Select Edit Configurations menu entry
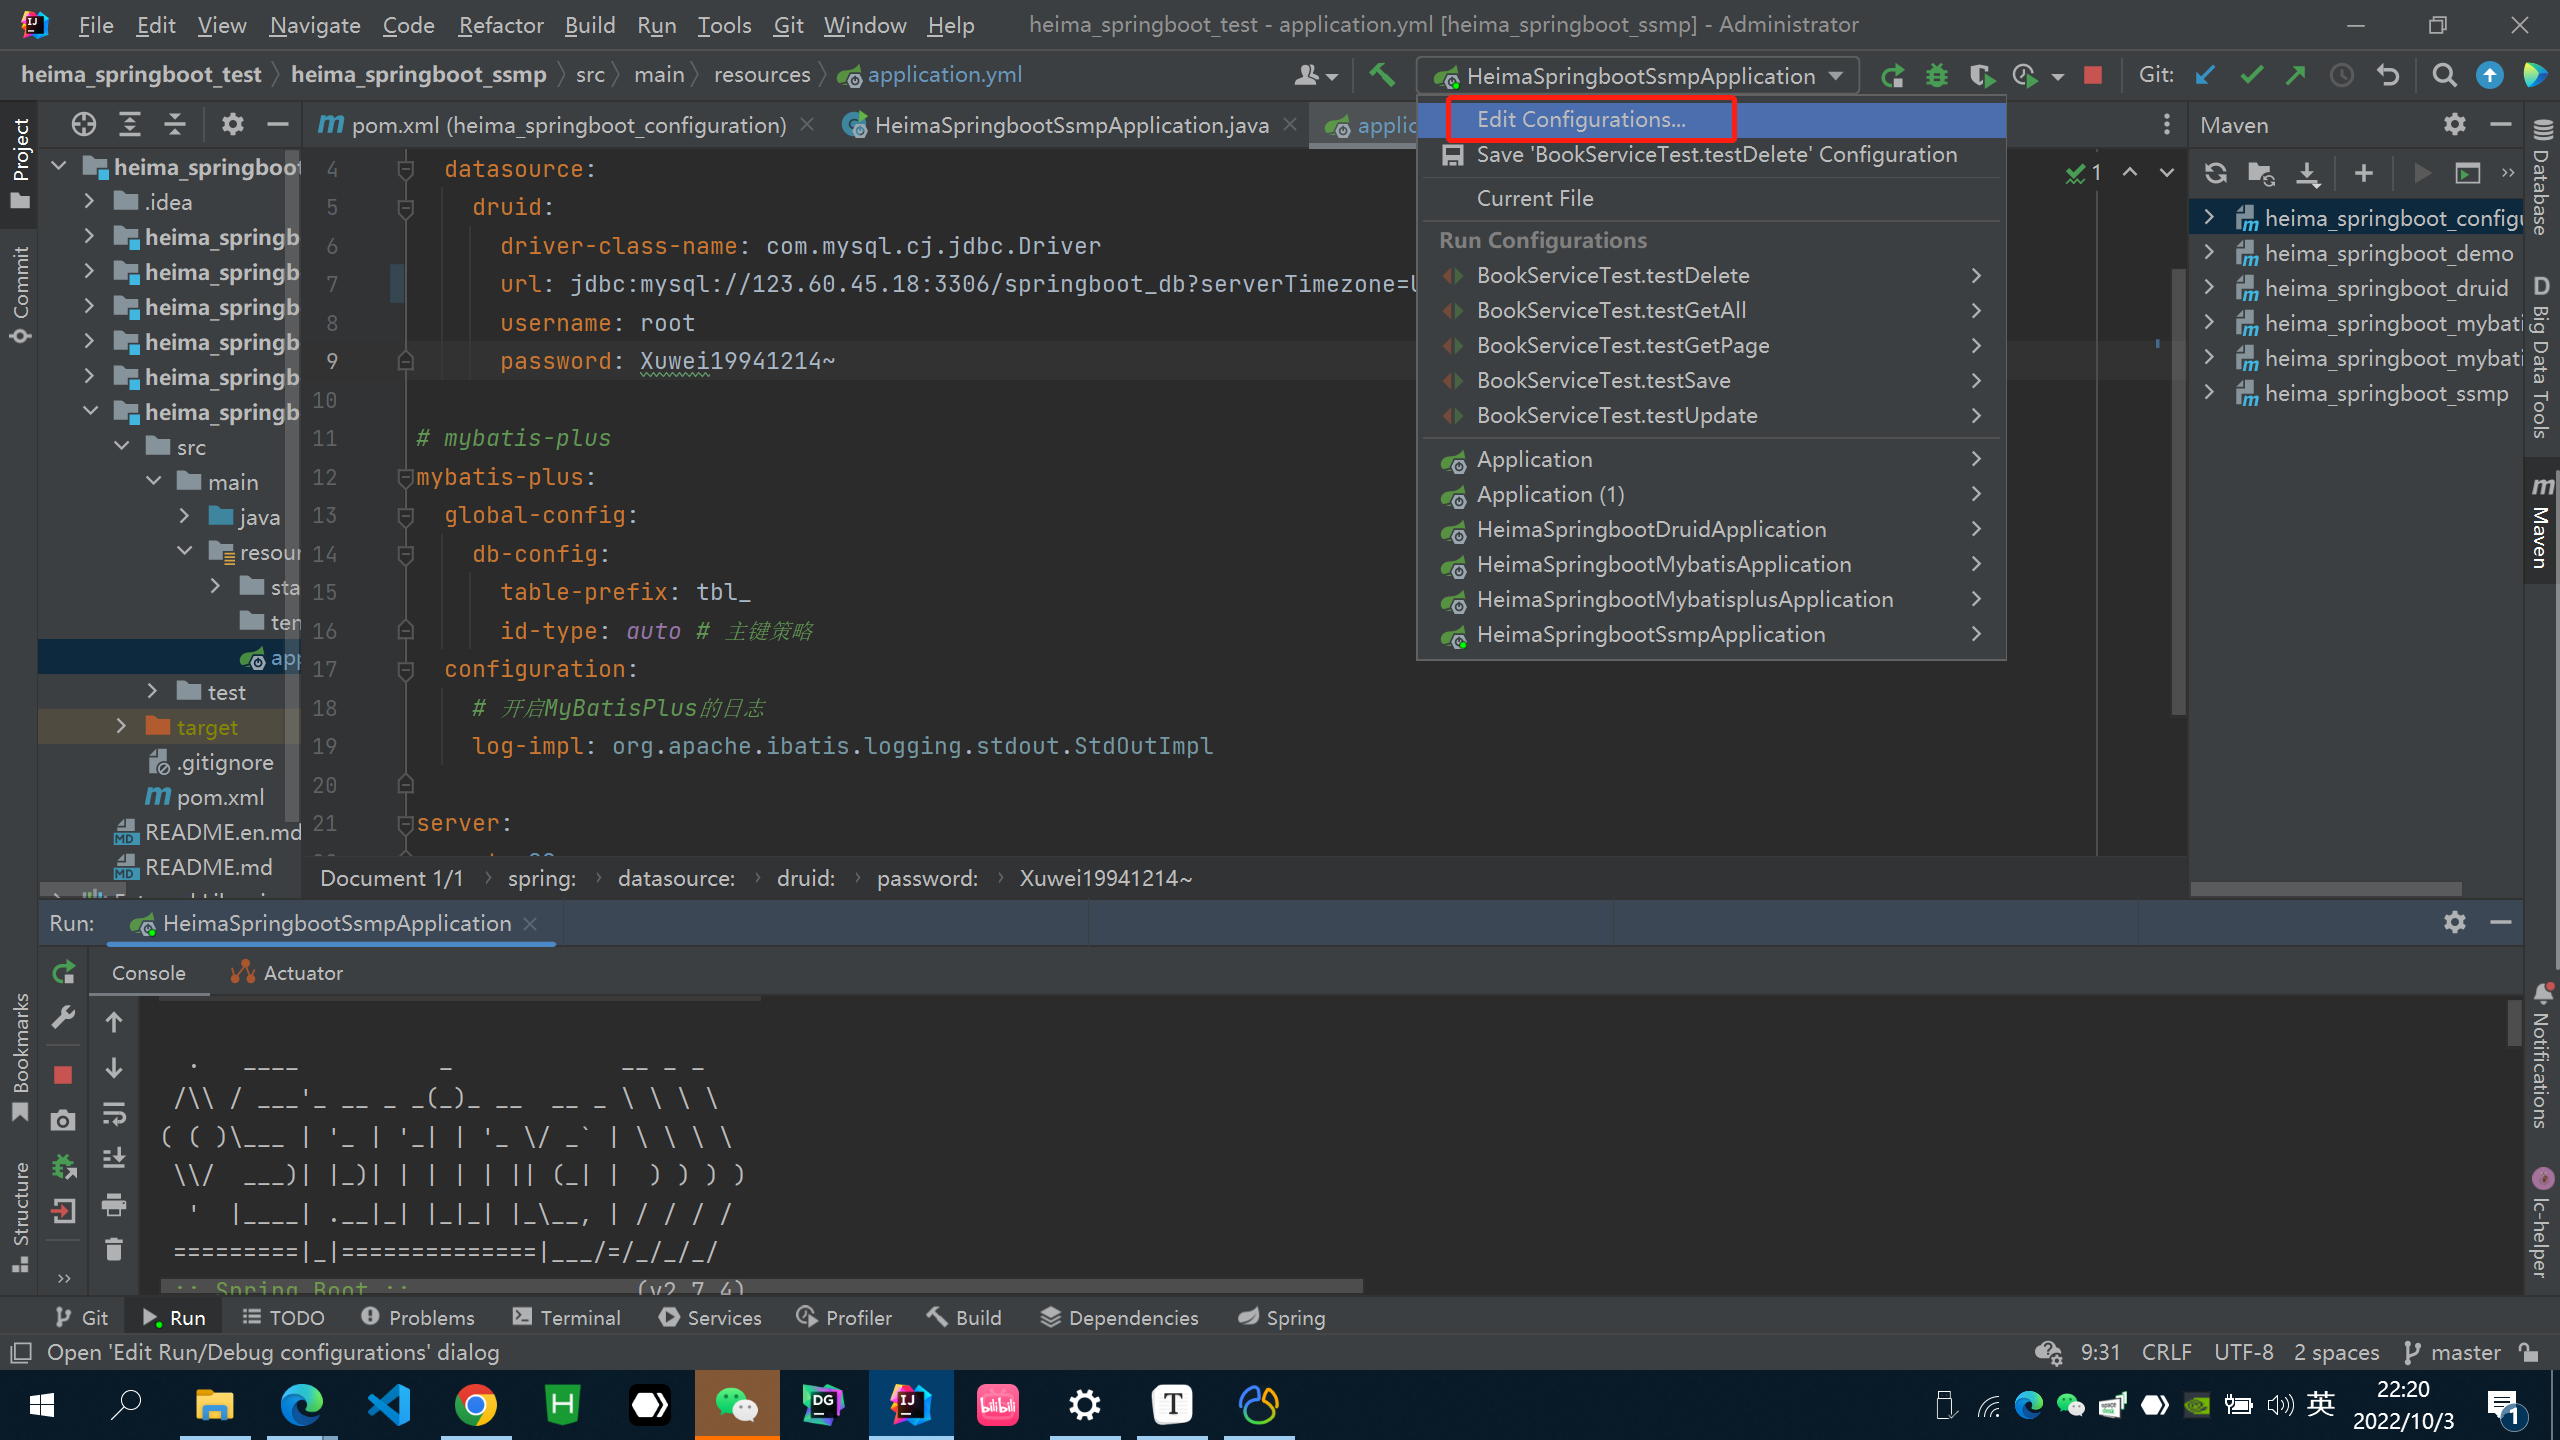The height and width of the screenshot is (1440, 2560). pos(1580,120)
